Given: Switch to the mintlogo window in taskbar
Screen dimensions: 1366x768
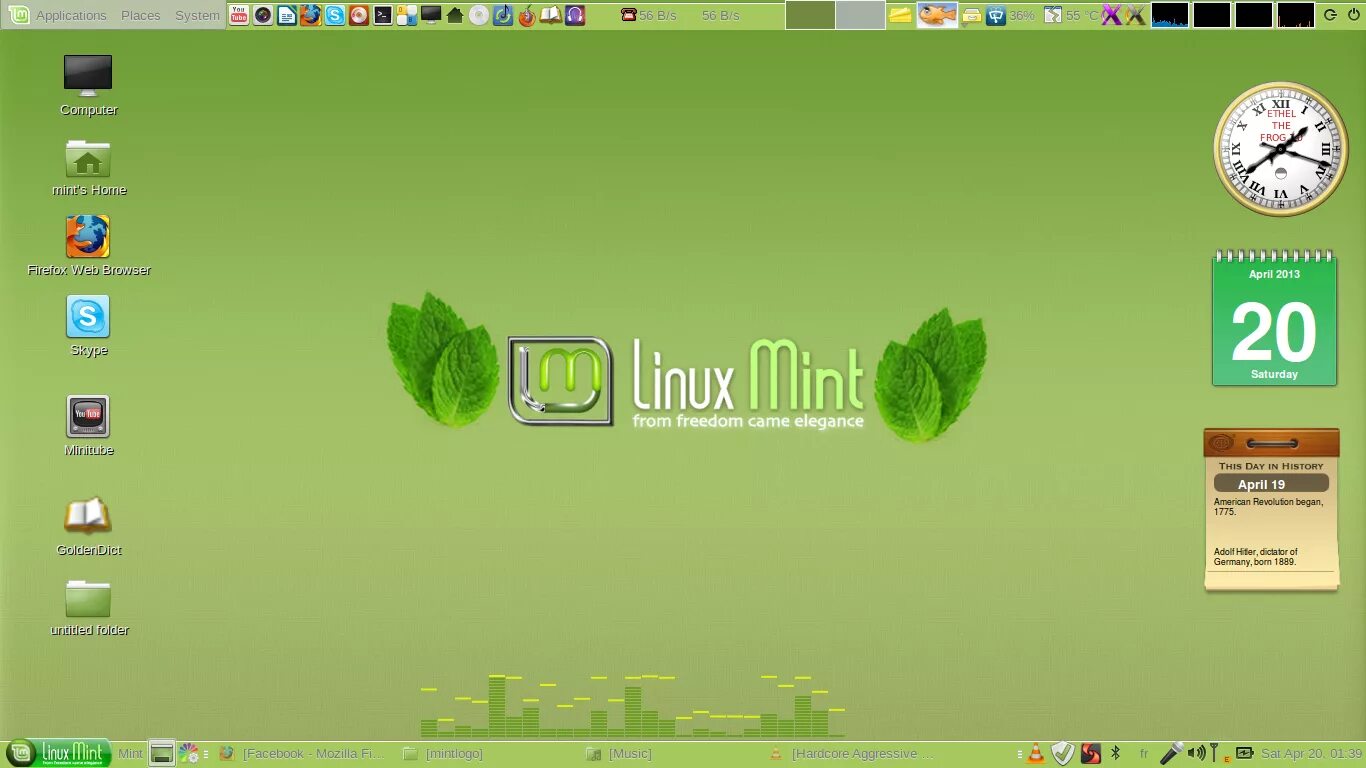Looking at the screenshot, I should [x=443, y=754].
